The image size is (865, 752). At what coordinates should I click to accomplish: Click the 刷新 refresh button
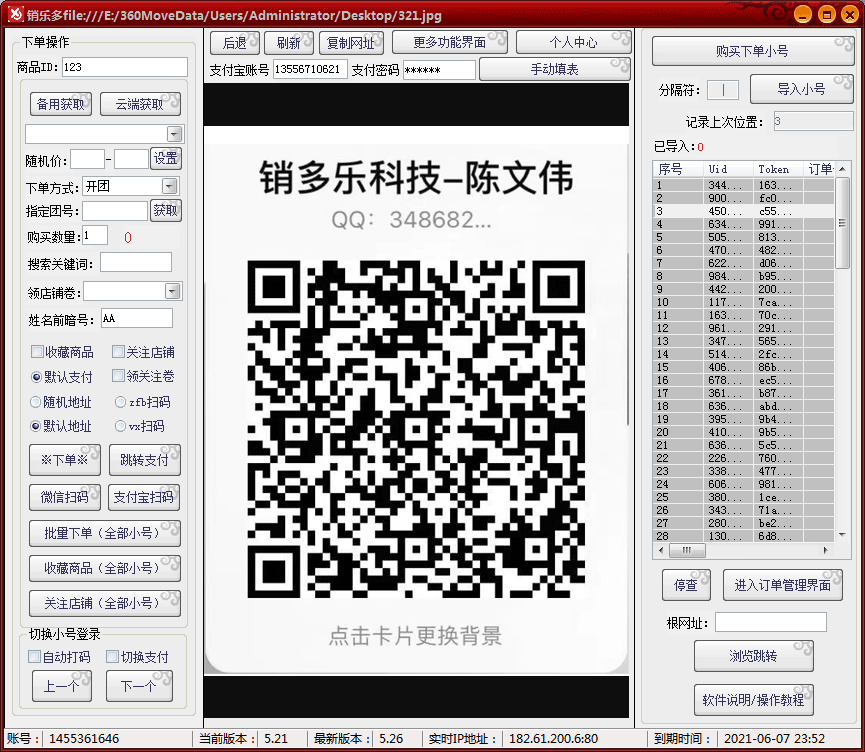tap(289, 42)
